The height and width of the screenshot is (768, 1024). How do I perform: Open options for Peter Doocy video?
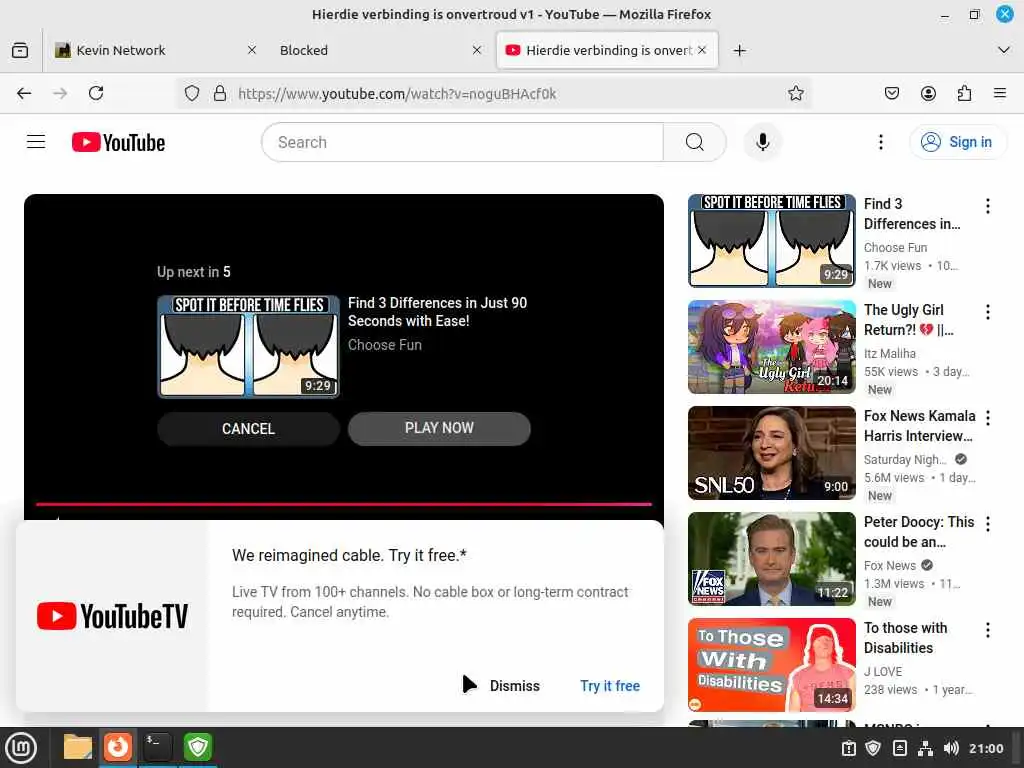tap(987, 524)
